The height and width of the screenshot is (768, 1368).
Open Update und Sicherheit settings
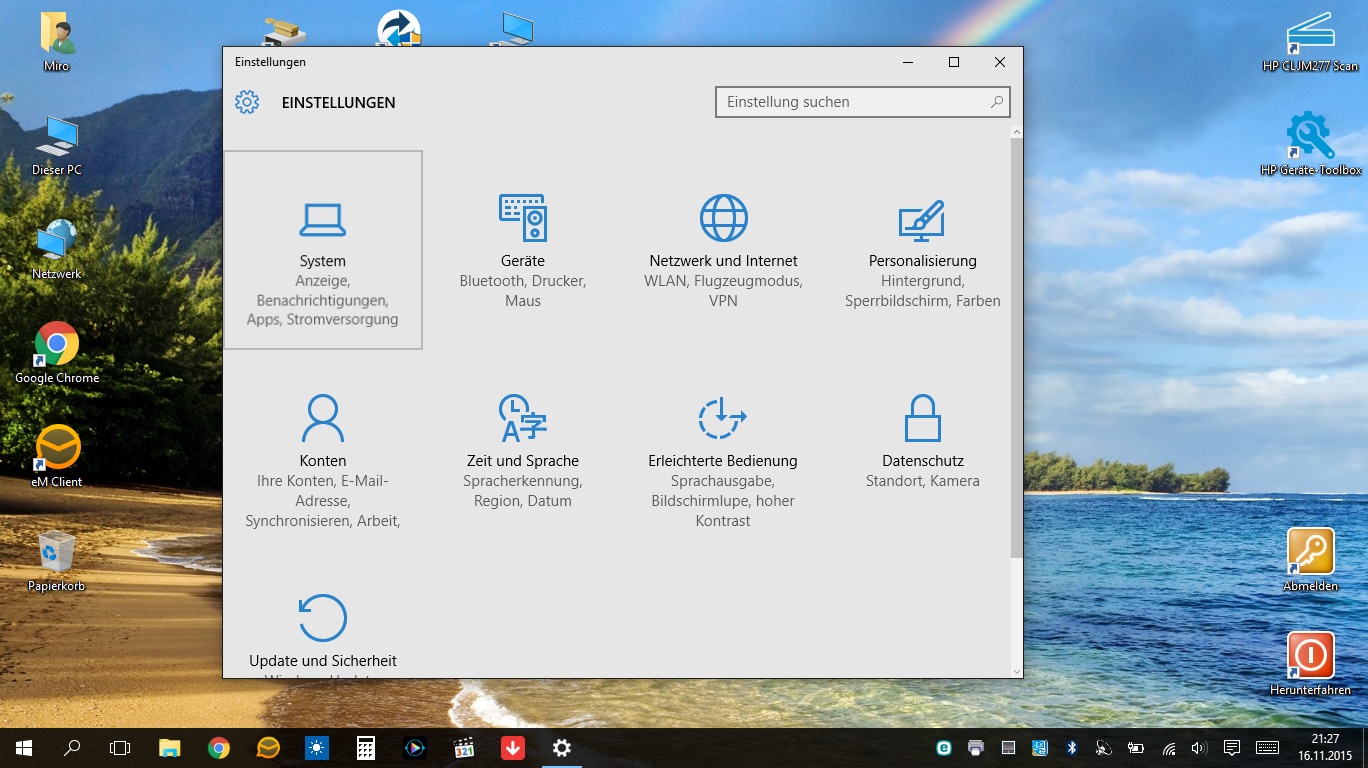tap(323, 628)
